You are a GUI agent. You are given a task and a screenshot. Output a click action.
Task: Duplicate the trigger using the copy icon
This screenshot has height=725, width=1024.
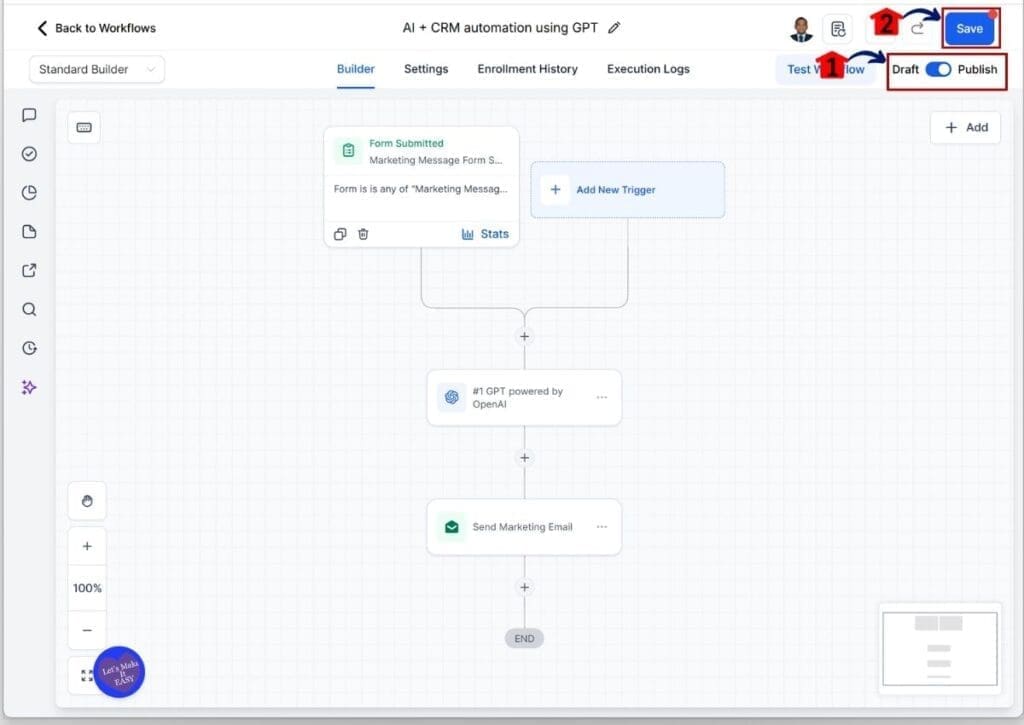pos(340,233)
